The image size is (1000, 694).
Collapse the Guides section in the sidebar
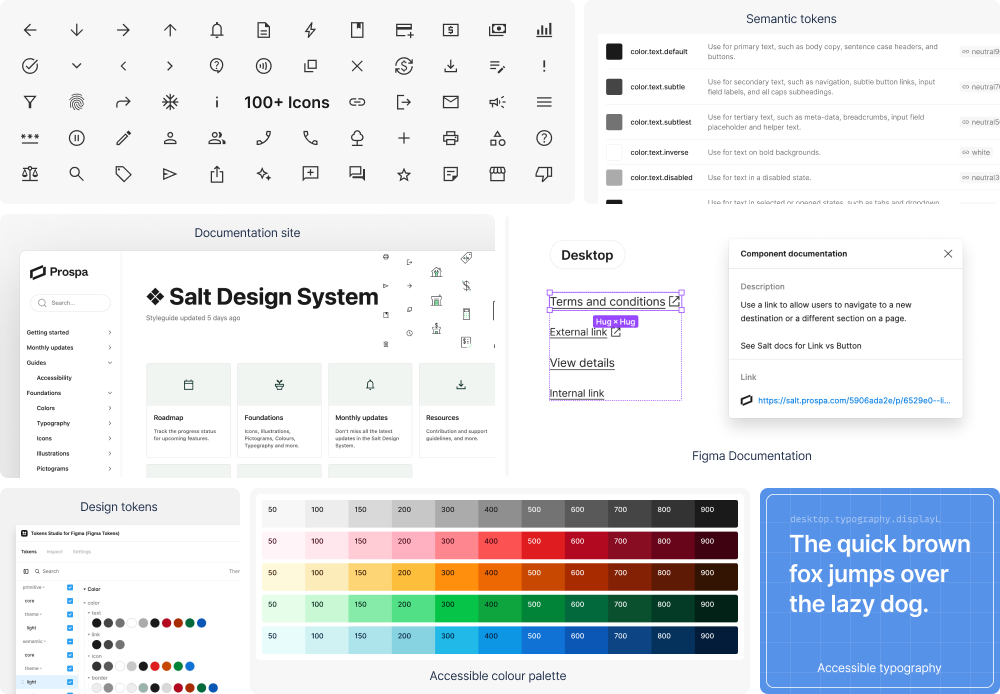pos(109,362)
